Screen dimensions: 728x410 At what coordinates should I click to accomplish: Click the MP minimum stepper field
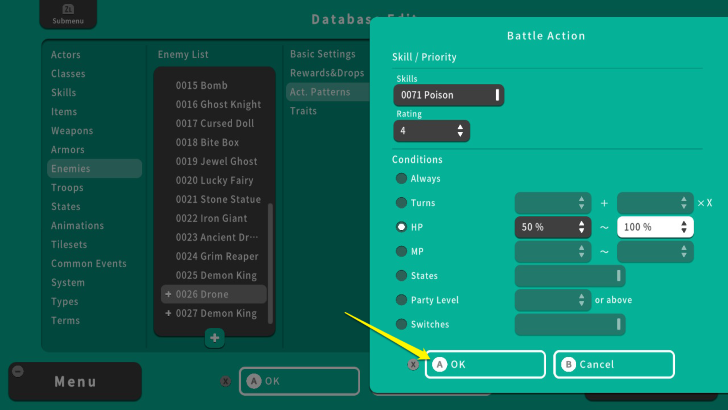(x=552, y=251)
